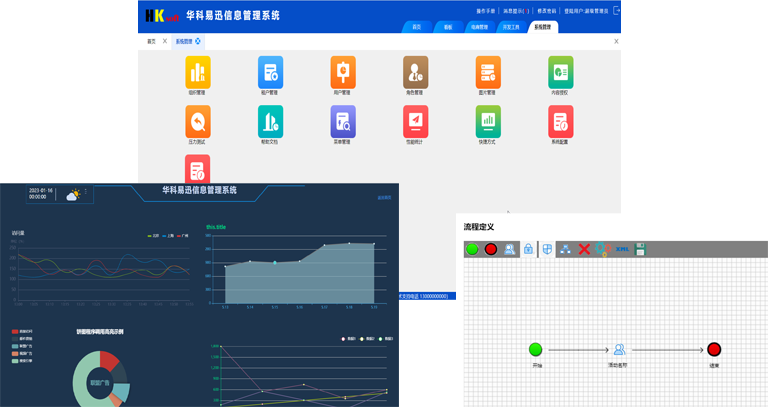
Task: Click the XML export icon in flow toolbar
Action: point(621,249)
